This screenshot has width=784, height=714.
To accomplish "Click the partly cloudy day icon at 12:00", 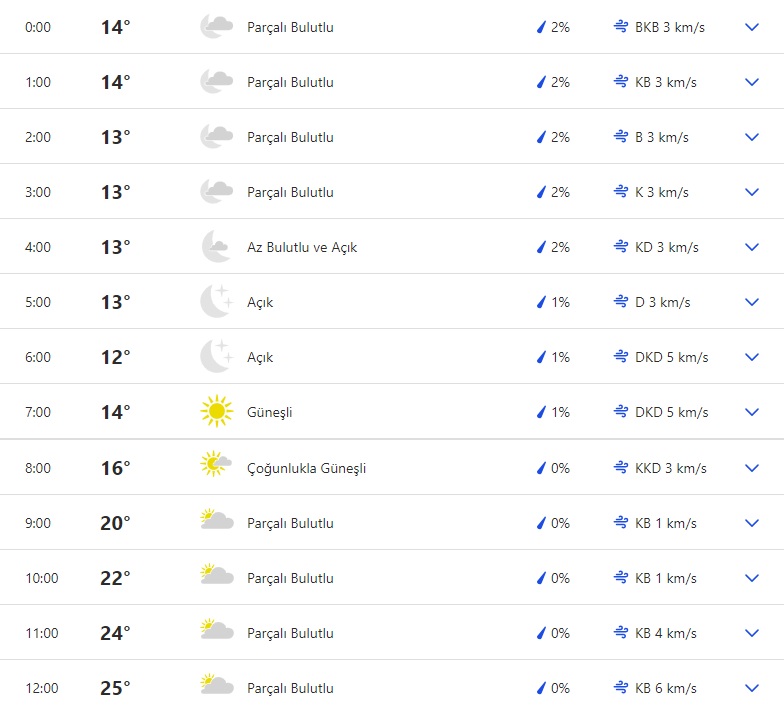I will [216, 687].
